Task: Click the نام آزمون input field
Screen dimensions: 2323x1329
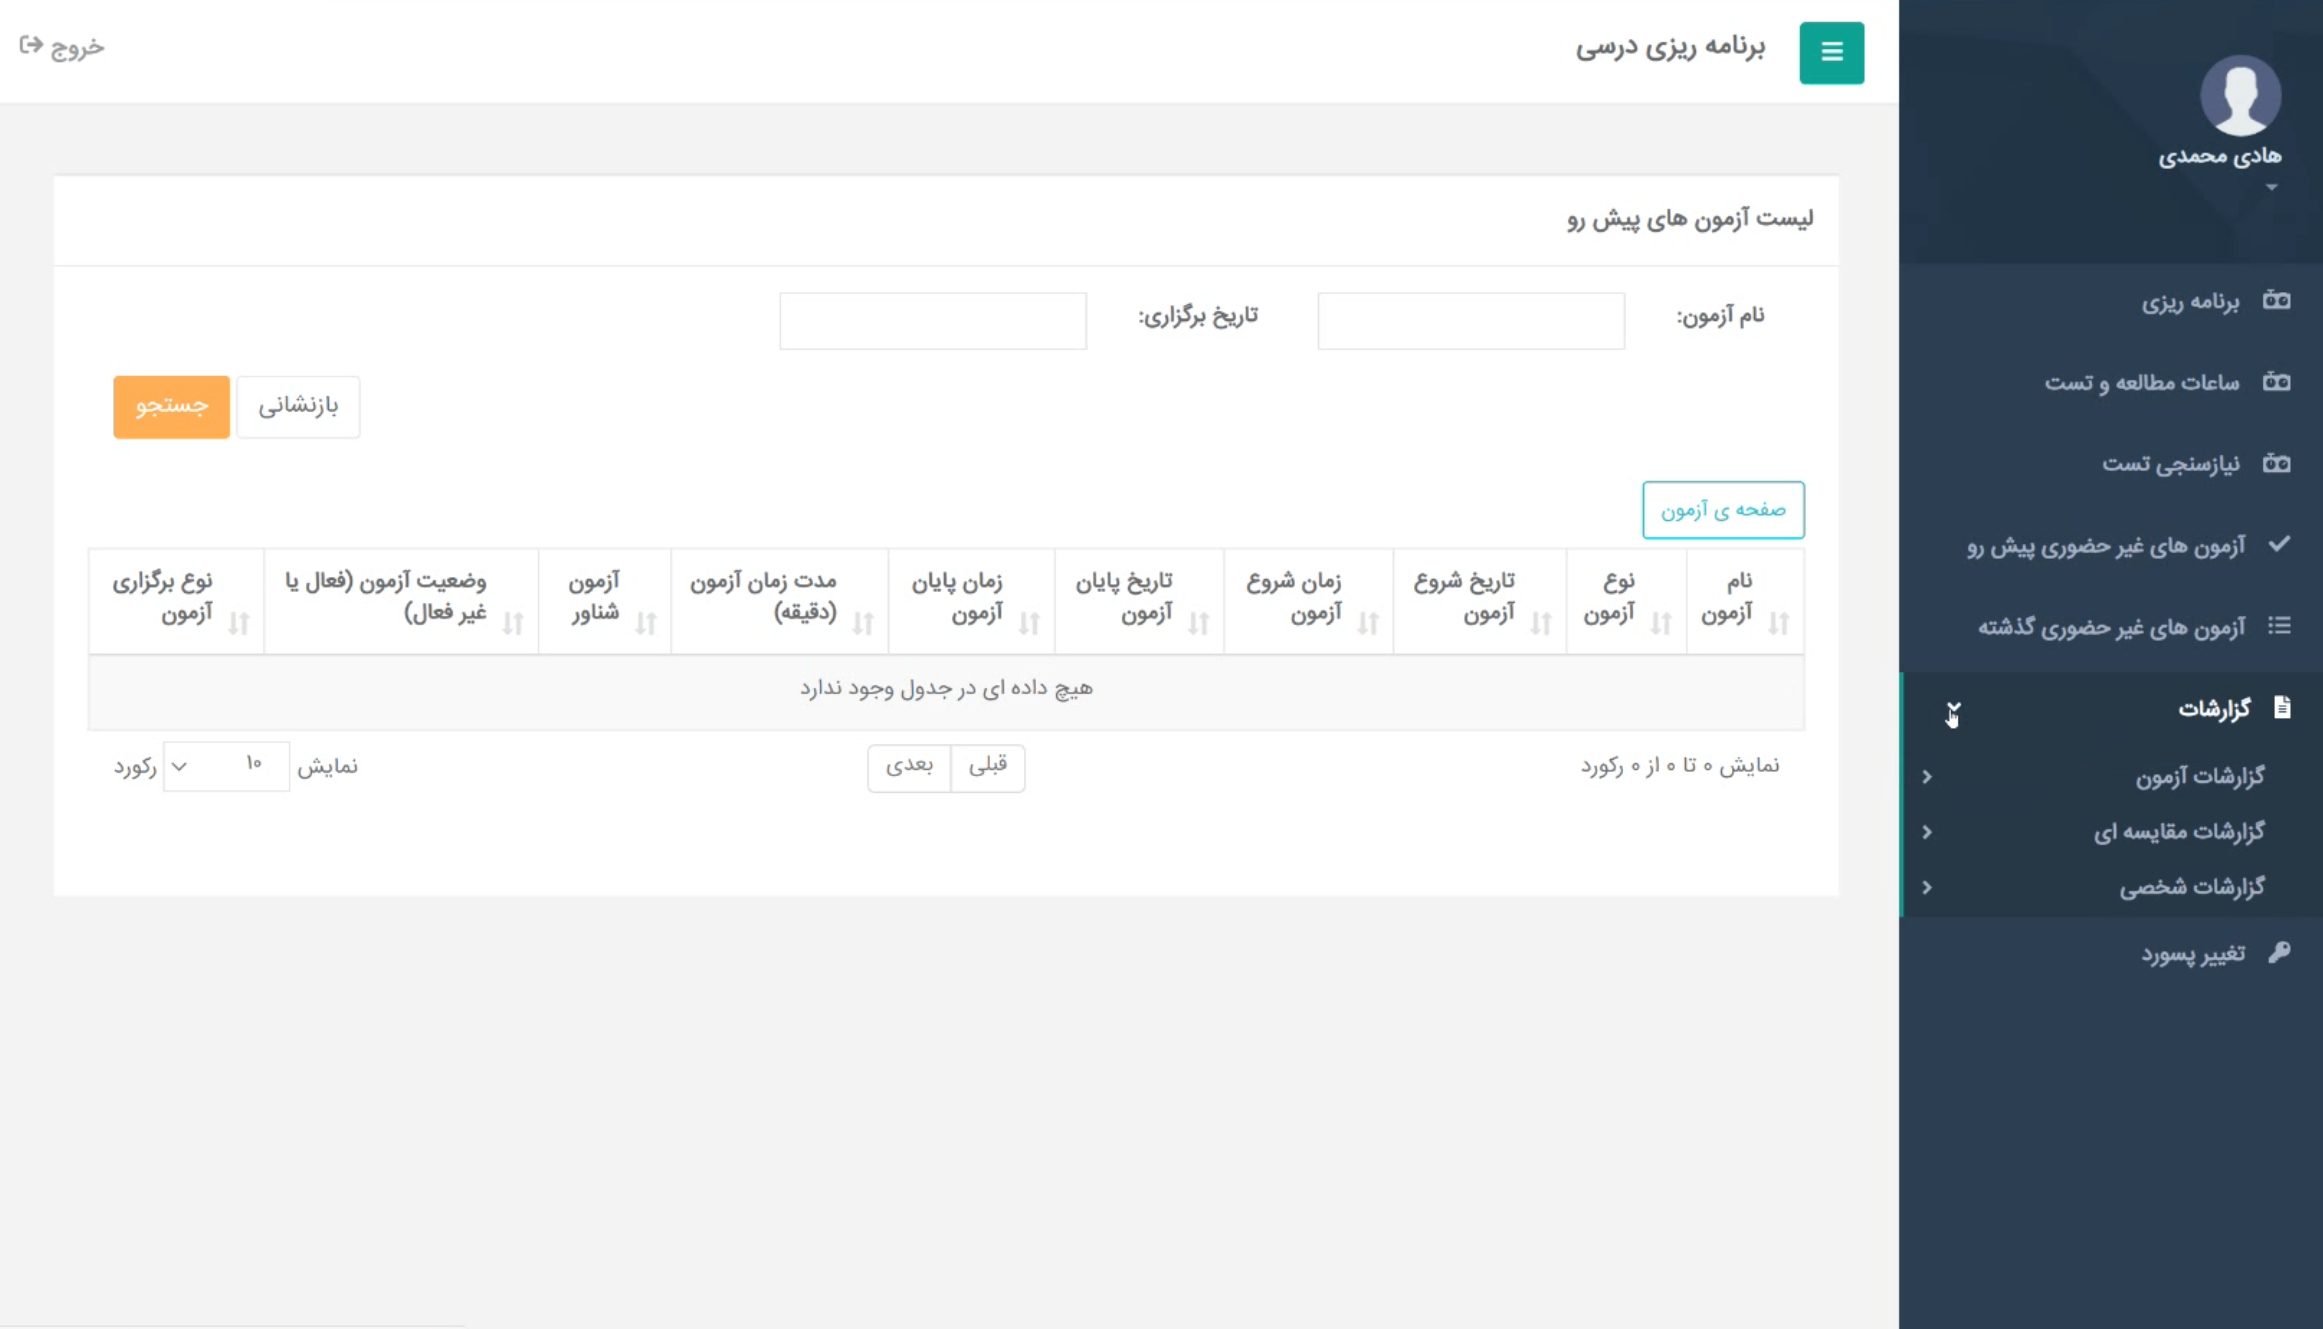Action: (x=1470, y=321)
